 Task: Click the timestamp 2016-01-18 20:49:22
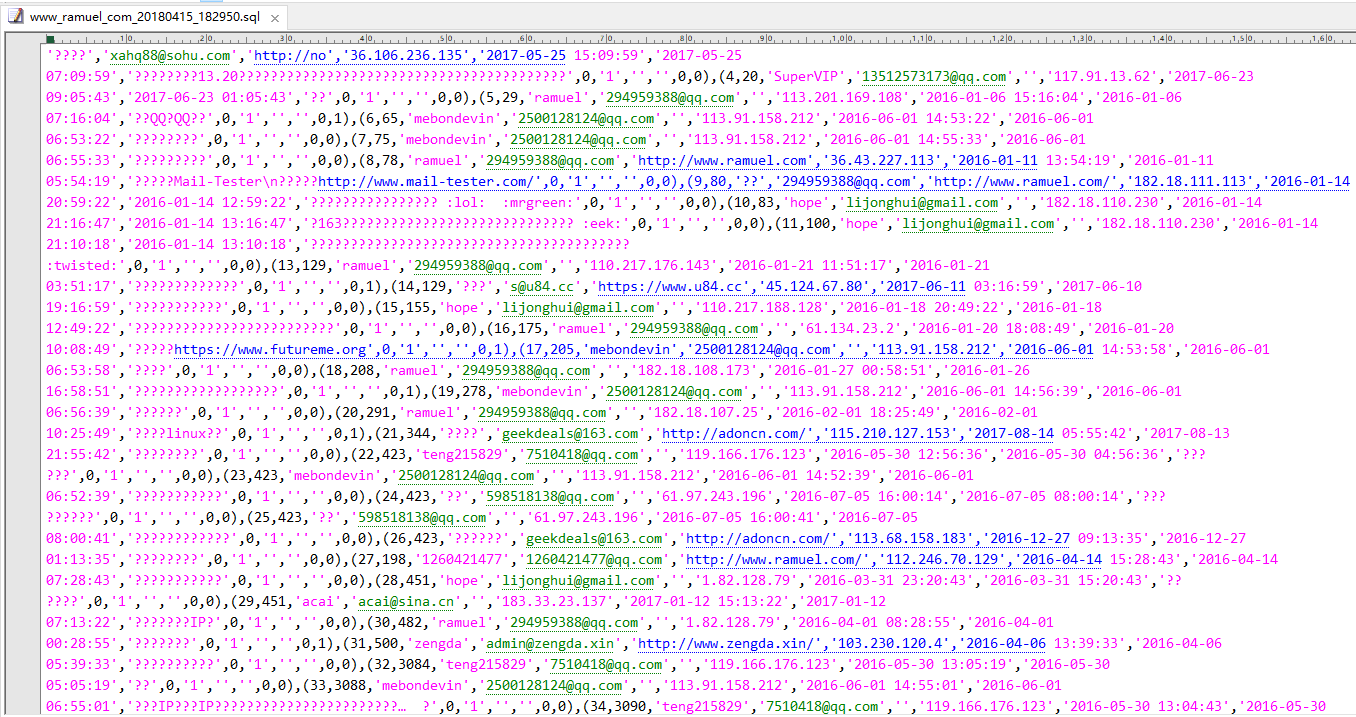click(922, 307)
